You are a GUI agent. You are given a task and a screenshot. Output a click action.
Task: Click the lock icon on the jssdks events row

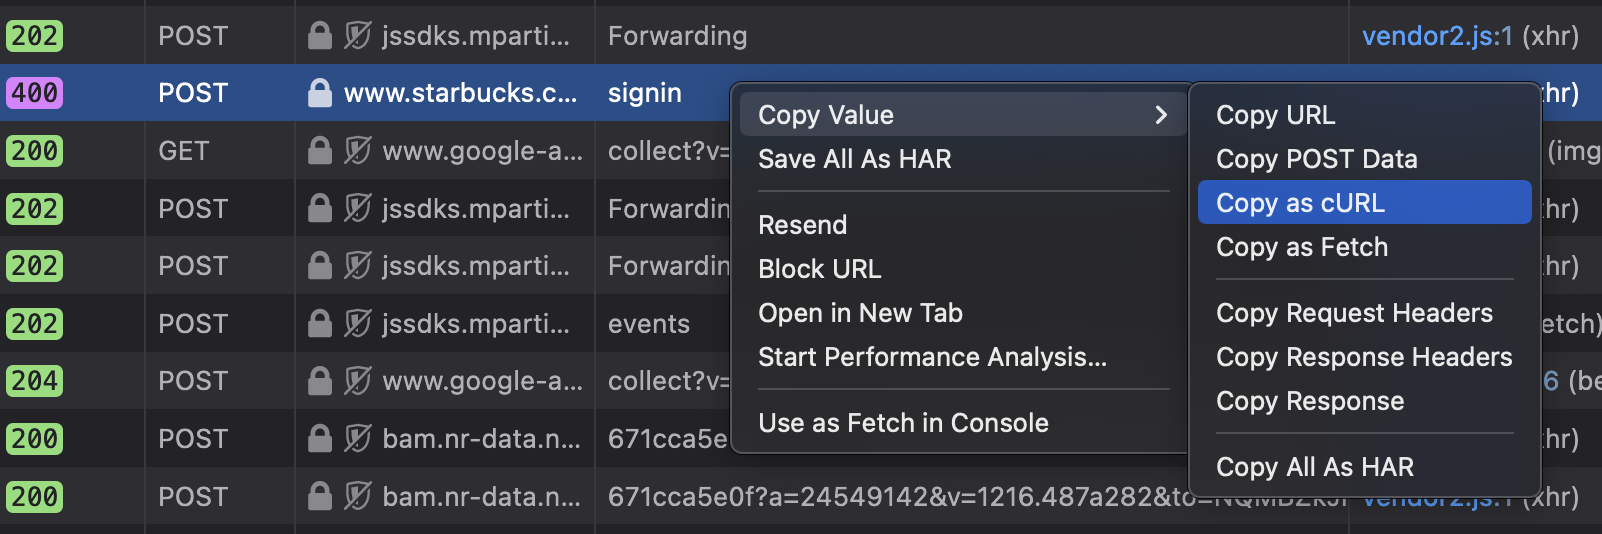pyautogui.click(x=320, y=324)
